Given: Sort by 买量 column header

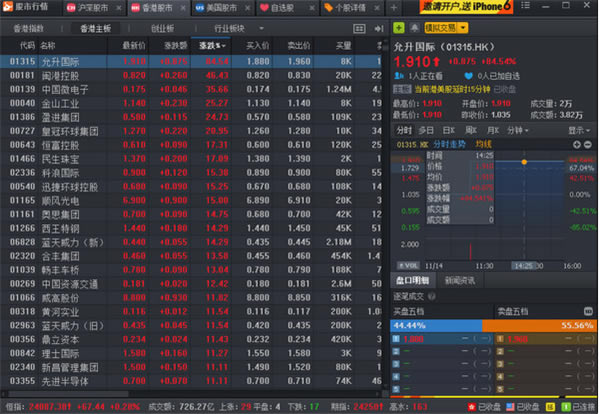Looking at the screenshot, I should point(343,46).
